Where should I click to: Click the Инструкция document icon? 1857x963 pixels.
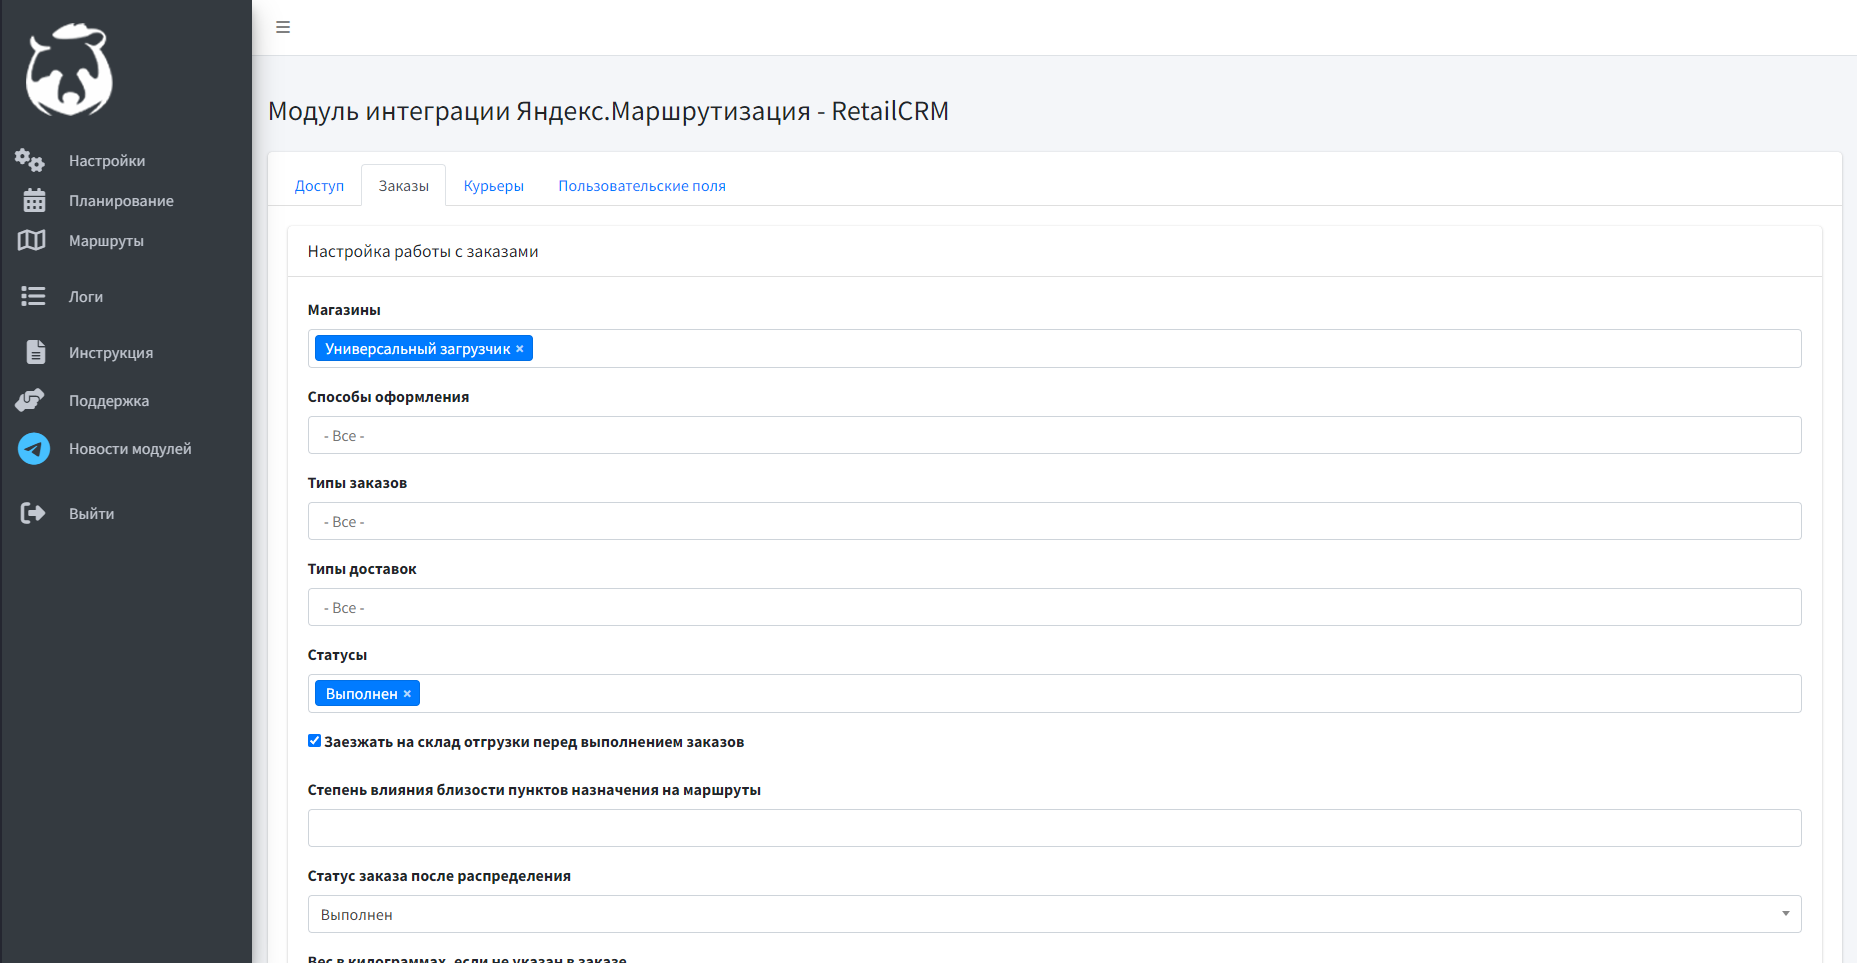[x=36, y=352]
